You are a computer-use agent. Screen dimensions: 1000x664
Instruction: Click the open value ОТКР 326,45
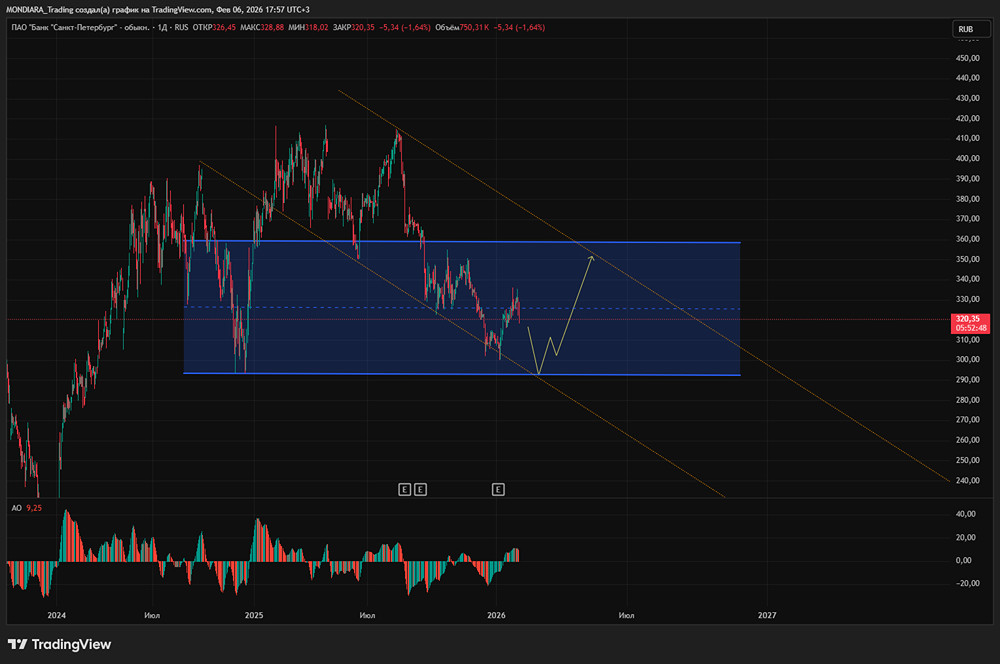[214, 27]
